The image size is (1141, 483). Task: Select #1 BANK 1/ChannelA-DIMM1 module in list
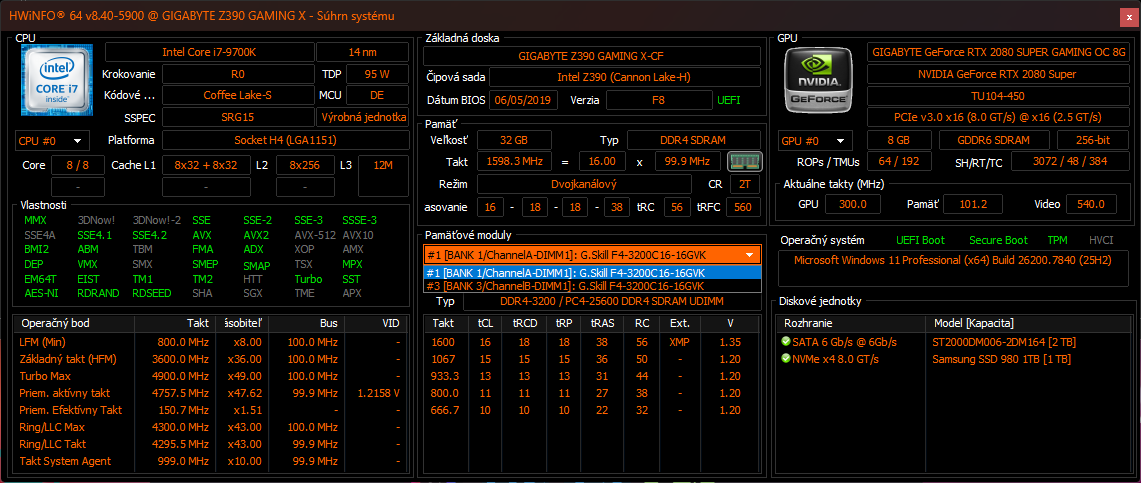tap(592, 273)
